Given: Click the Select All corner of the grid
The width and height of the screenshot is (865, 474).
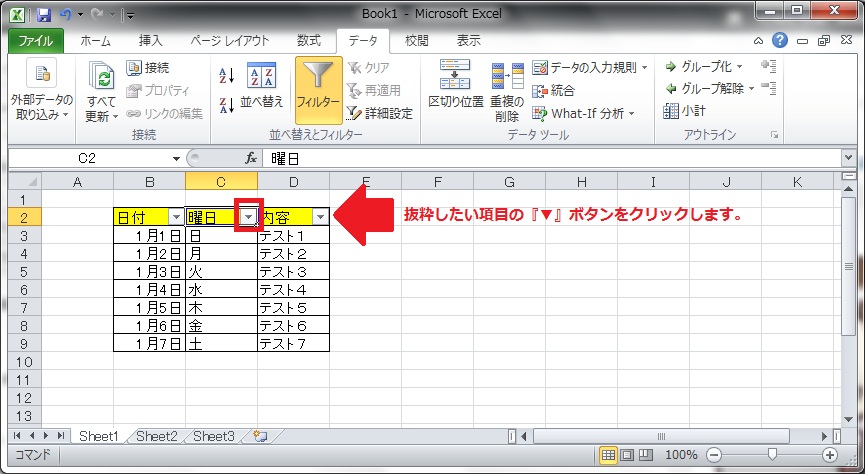Looking at the screenshot, I should tap(25, 181).
